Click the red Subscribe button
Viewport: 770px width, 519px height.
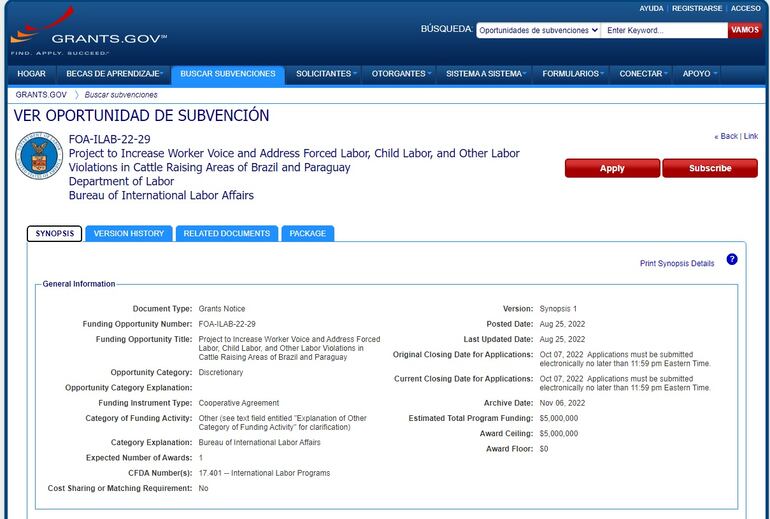710,168
